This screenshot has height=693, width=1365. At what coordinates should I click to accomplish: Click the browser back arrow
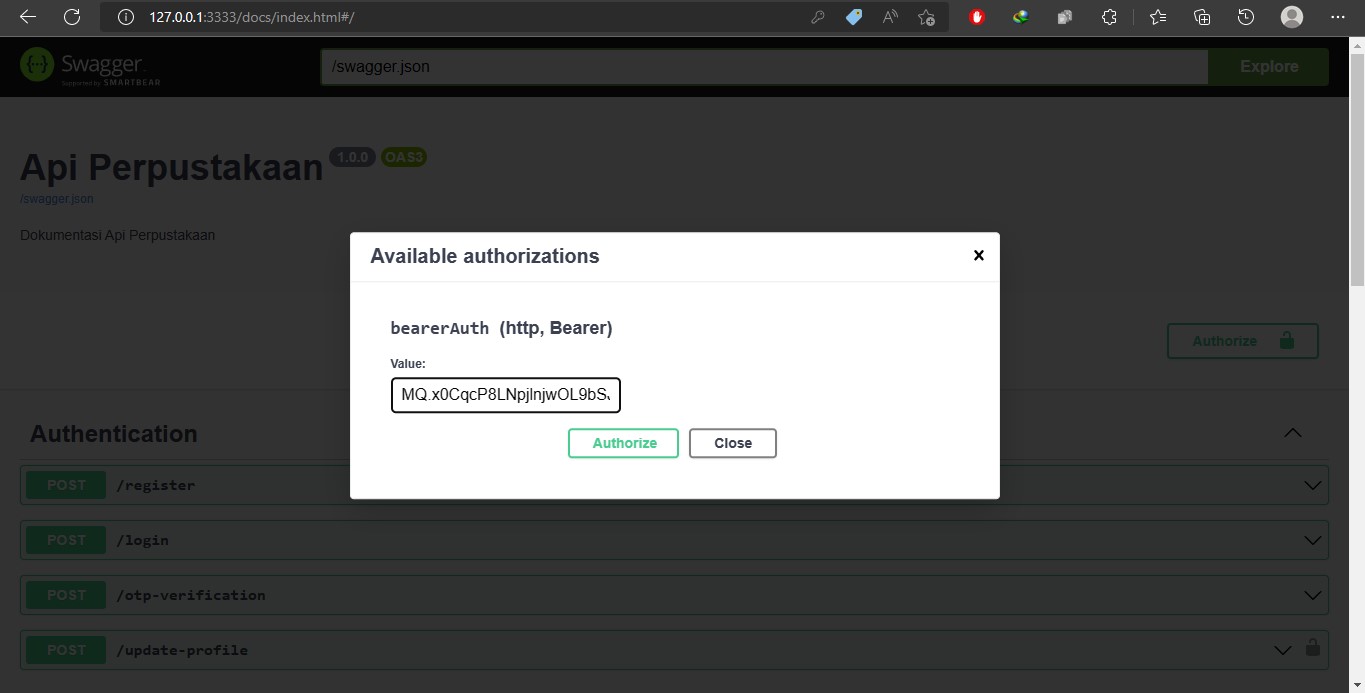28,17
